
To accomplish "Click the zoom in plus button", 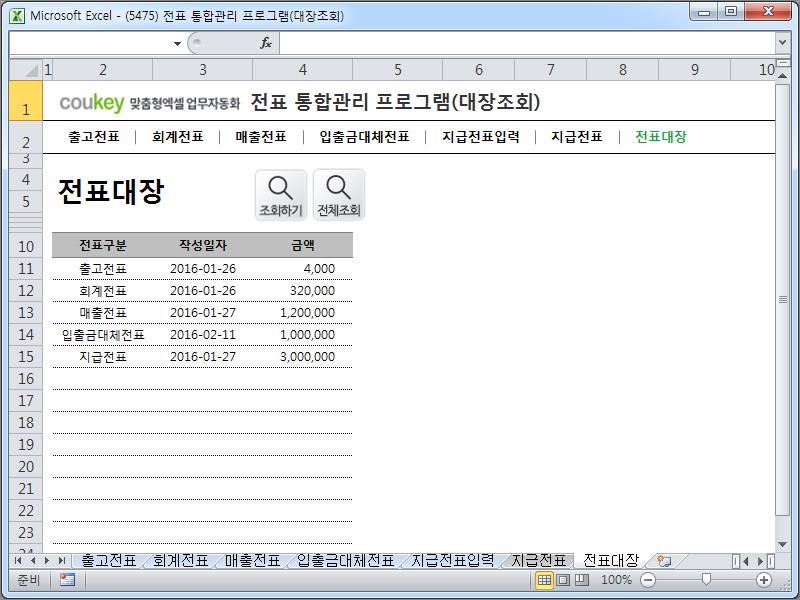I will coord(764,580).
